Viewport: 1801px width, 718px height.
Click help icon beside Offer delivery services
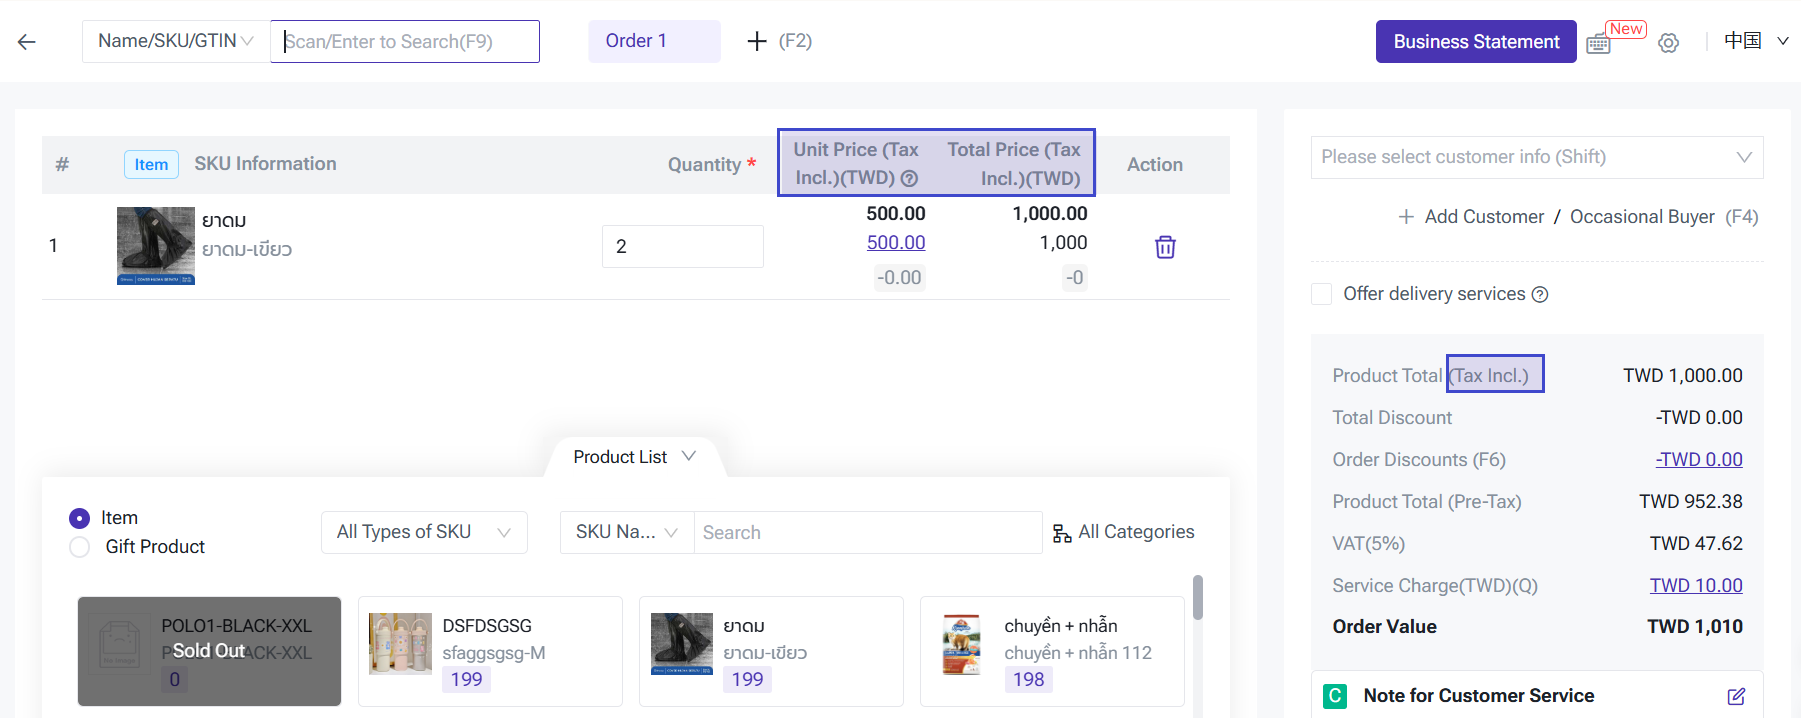(x=1540, y=294)
